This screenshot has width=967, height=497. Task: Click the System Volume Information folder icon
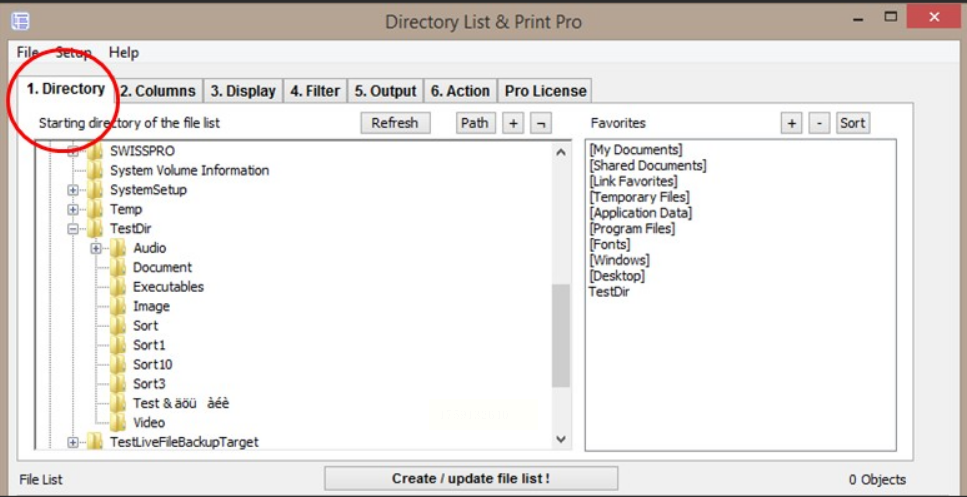95,170
